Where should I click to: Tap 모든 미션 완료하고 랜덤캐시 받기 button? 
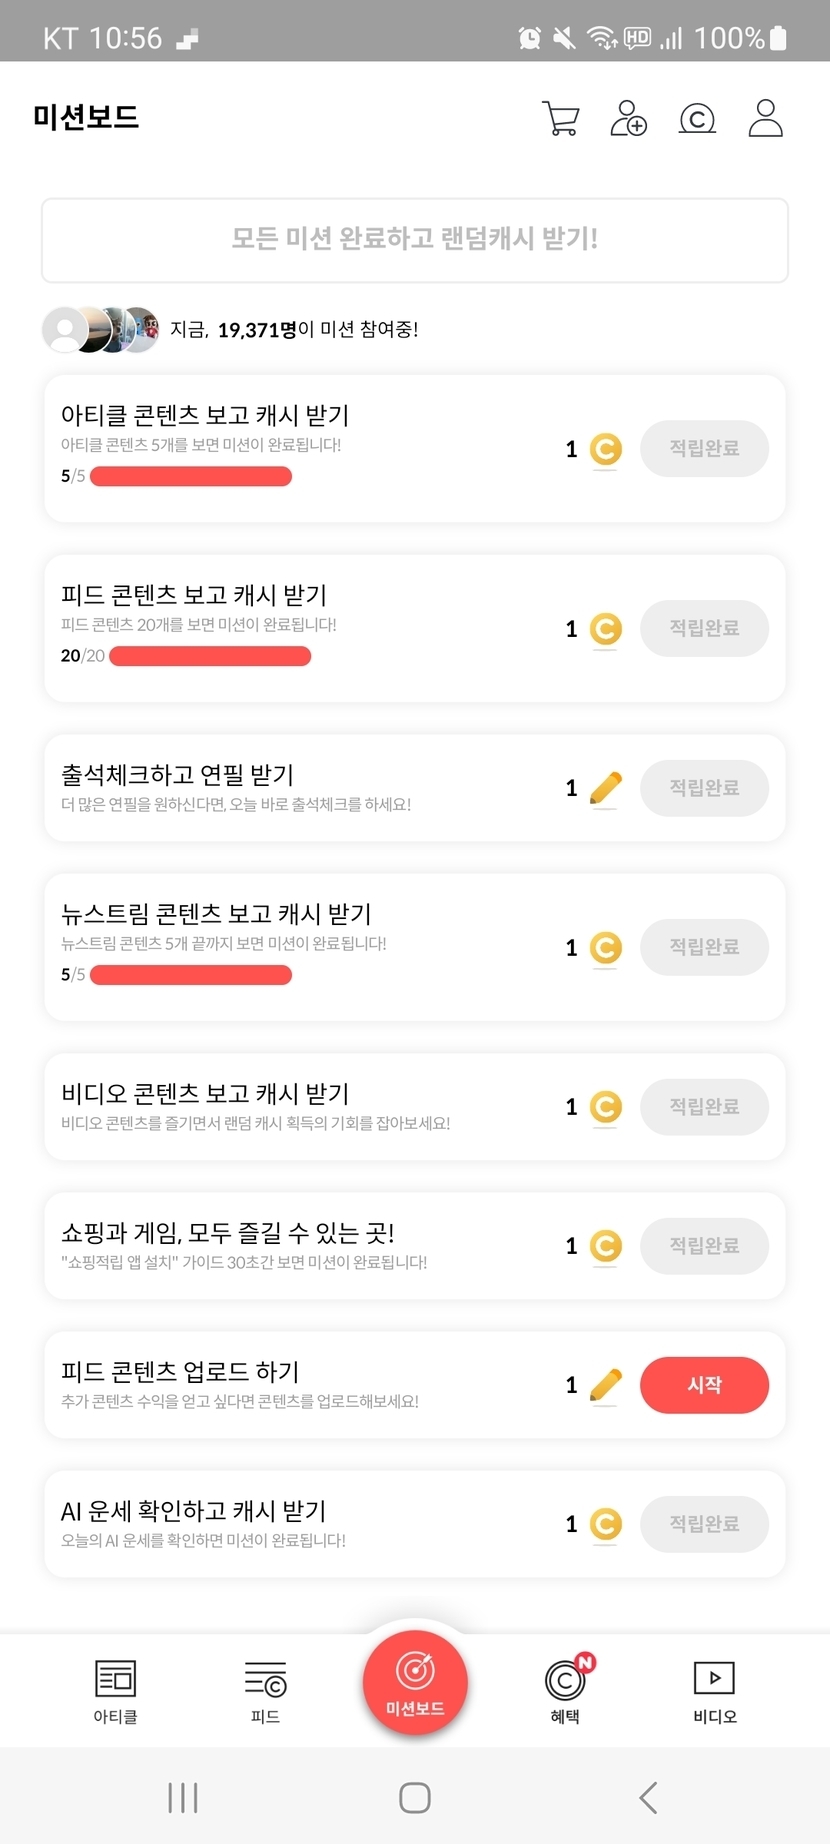click(x=415, y=240)
